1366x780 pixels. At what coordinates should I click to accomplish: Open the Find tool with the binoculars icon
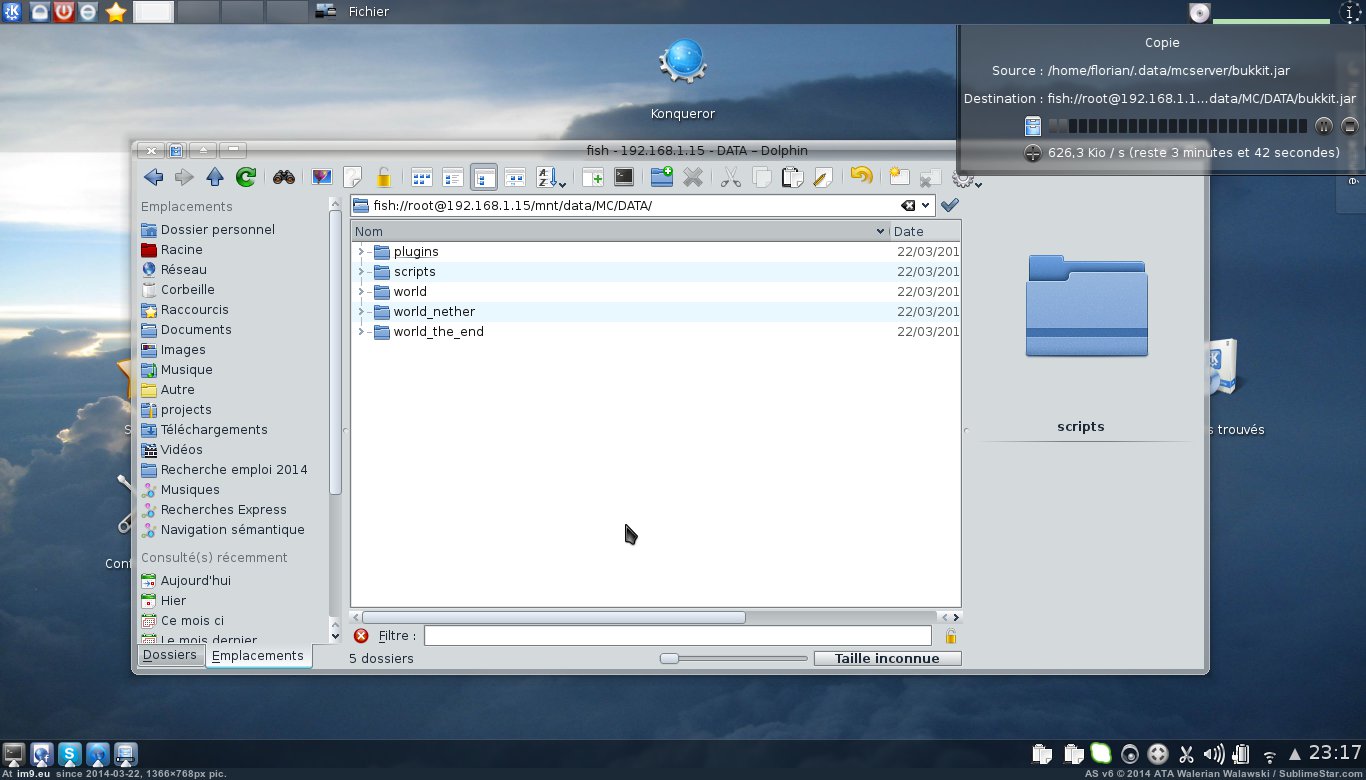tap(284, 177)
